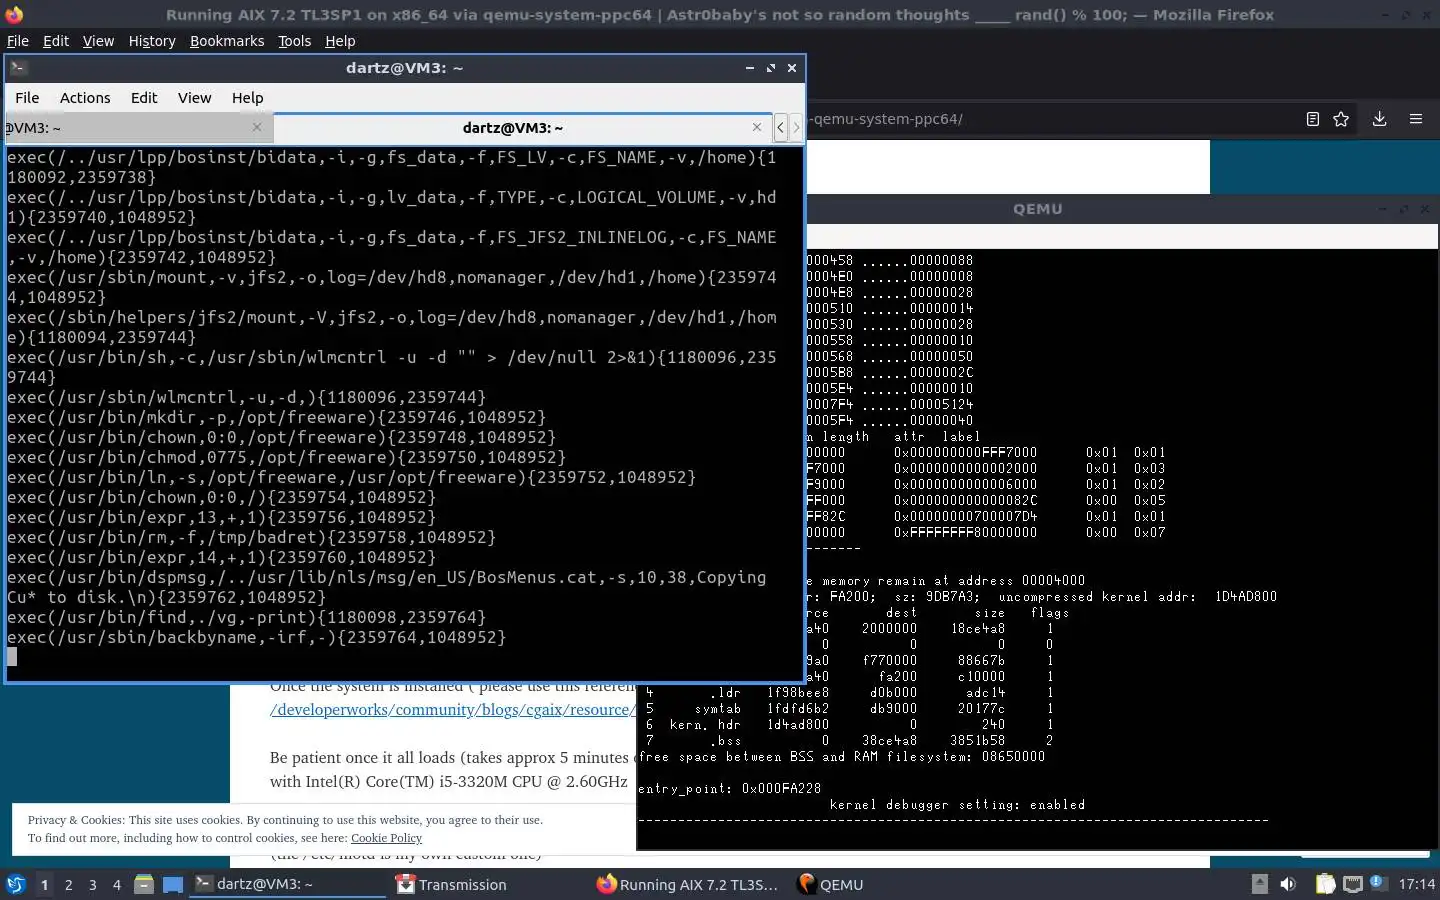
Task: Switch to workspace 1
Action: point(44,884)
